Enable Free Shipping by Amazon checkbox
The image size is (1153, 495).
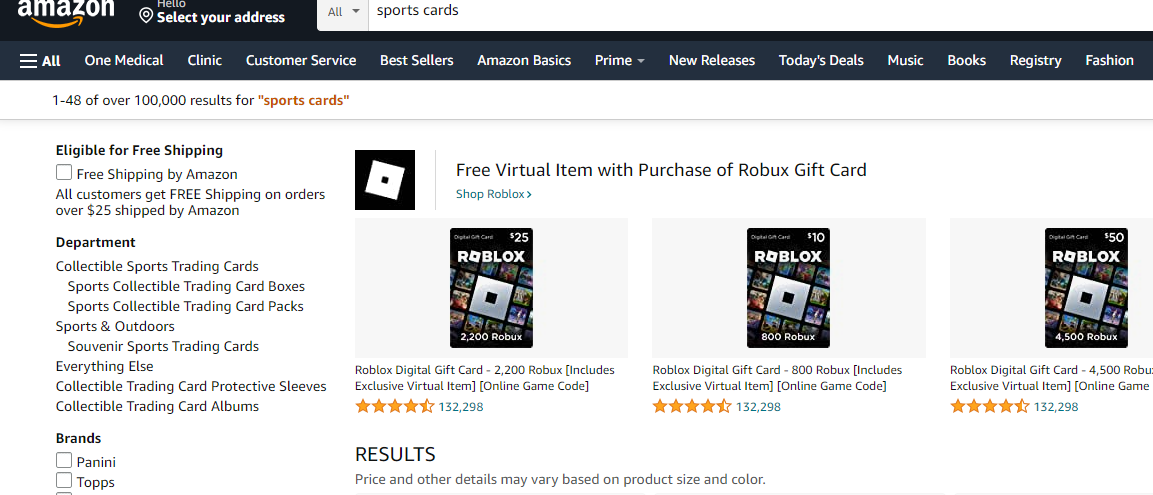coord(64,173)
